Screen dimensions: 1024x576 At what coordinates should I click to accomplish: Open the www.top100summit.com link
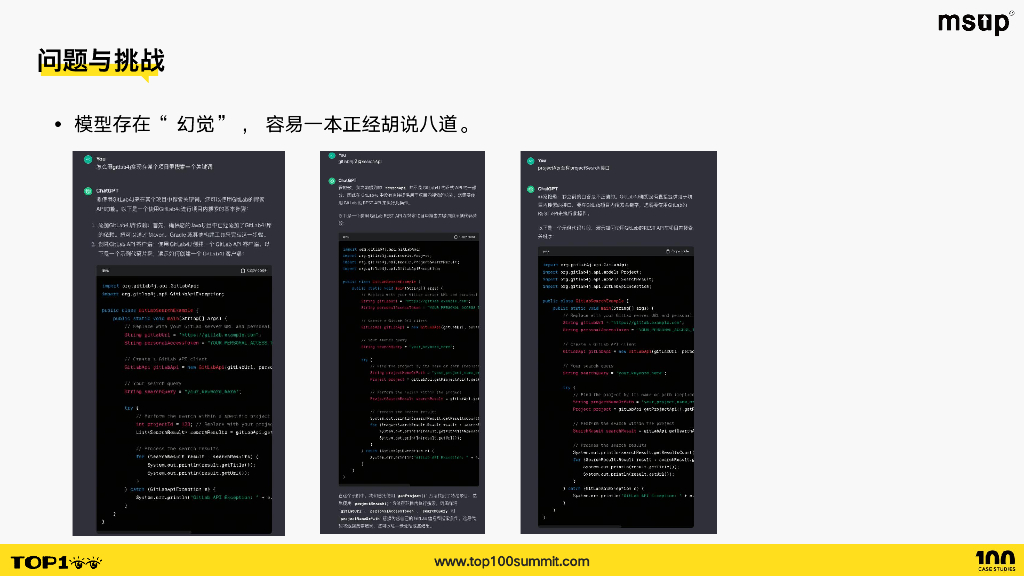point(512,561)
